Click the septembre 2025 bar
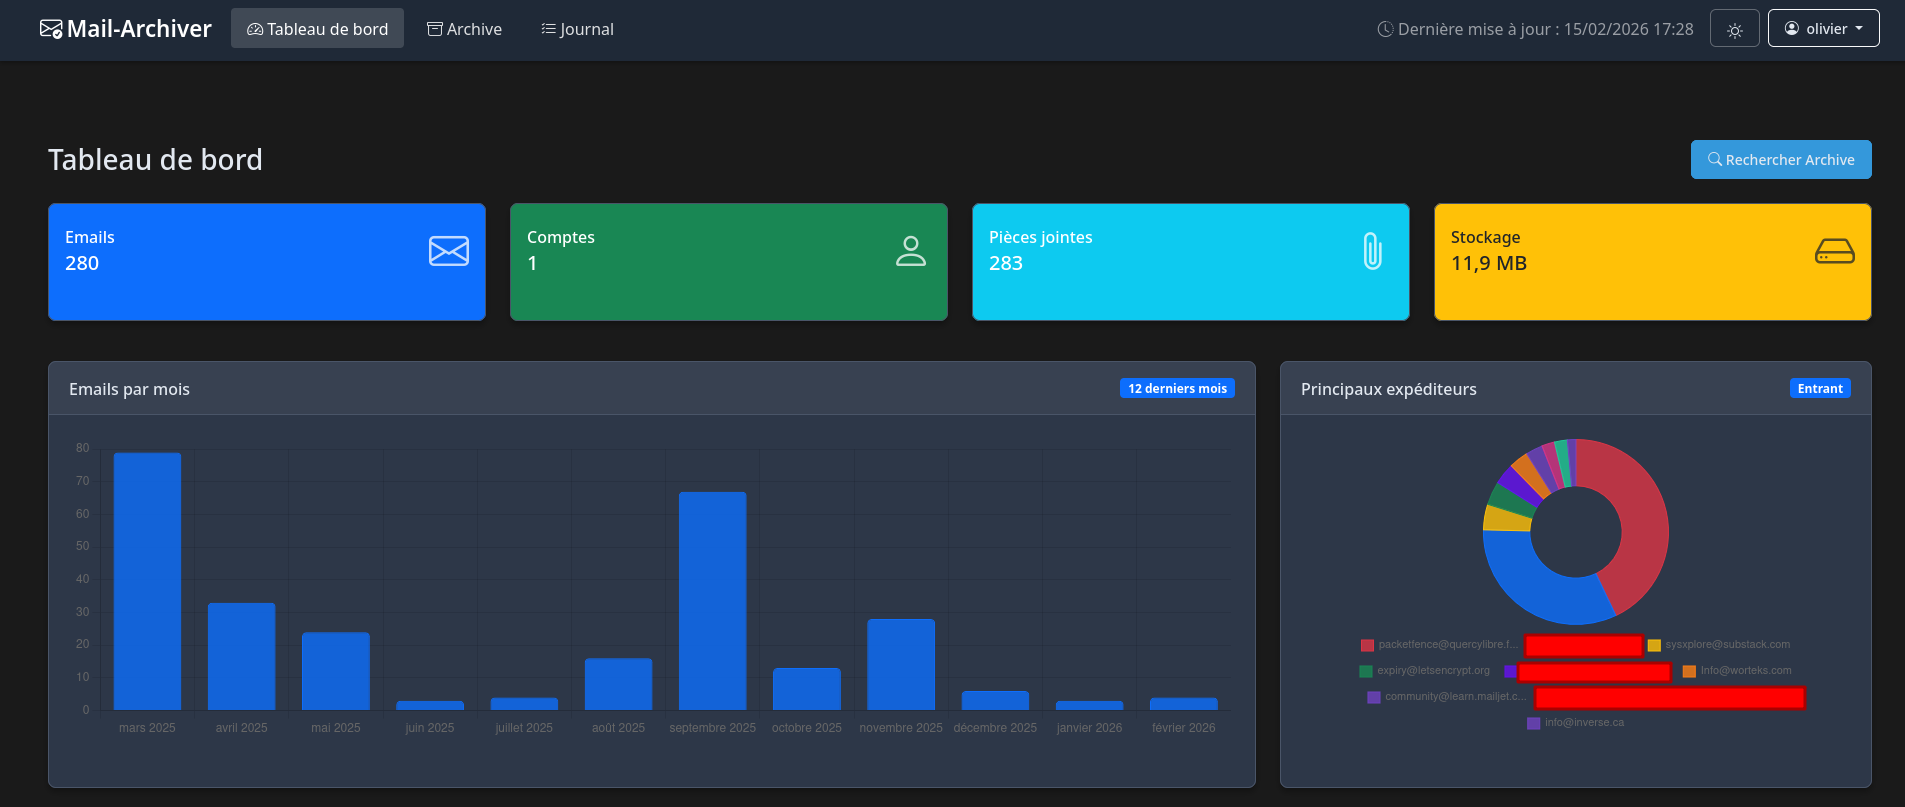This screenshot has width=1905, height=807. [x=712, y=601]
